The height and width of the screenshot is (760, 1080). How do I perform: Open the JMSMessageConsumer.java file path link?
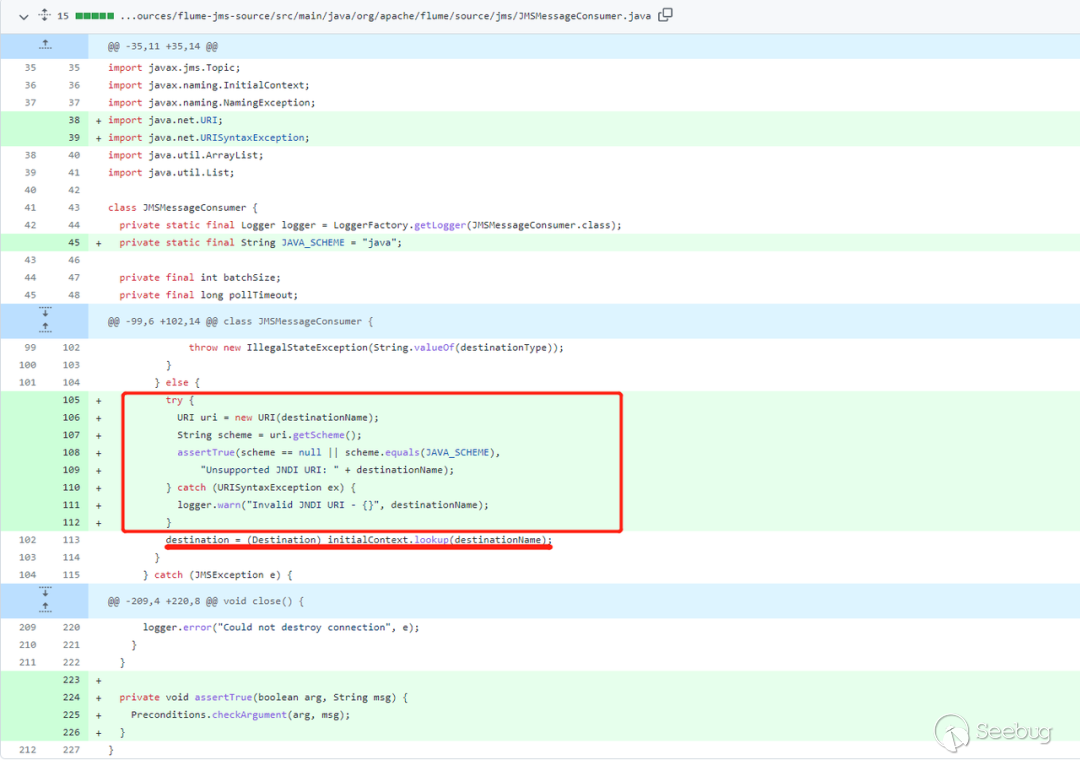click(384, 16)
